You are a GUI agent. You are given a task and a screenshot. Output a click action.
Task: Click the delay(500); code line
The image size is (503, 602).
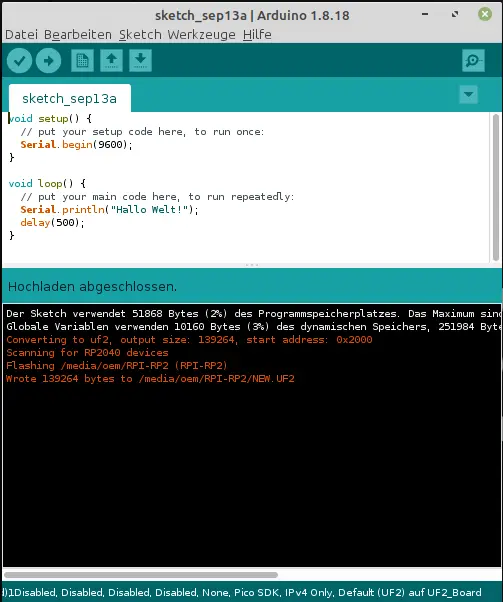pos(52,223)
